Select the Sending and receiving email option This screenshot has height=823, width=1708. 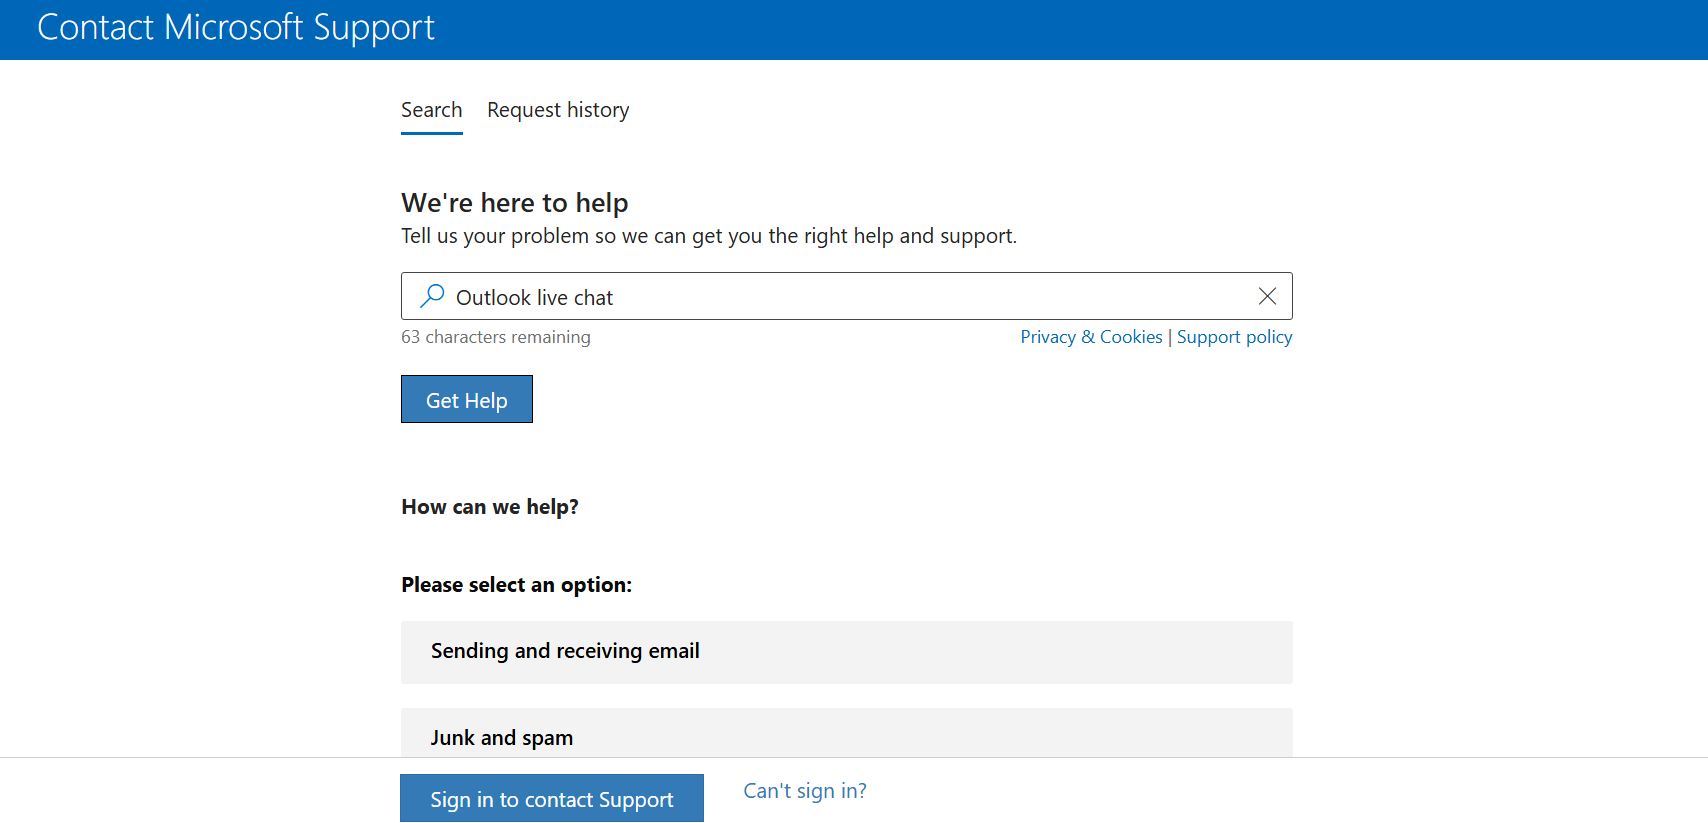coord(847,652)
